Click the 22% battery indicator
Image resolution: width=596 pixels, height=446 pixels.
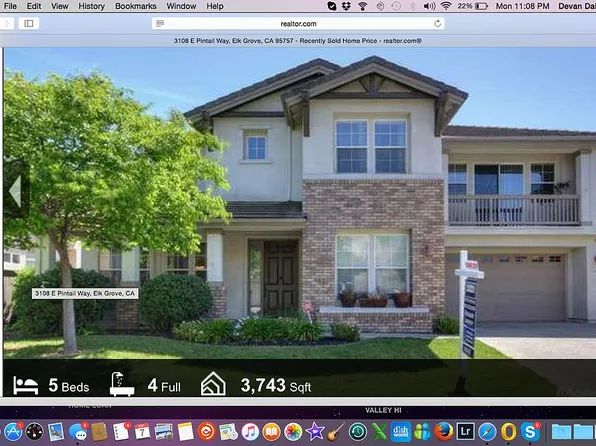click(473, 6)
